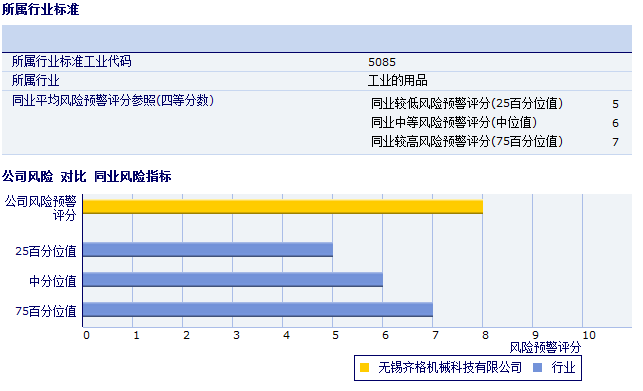Image resolution: width=643 pixels, height=391 pixels.
Task: Click the 所属行业标准 heading
Action: pos(40,9)
